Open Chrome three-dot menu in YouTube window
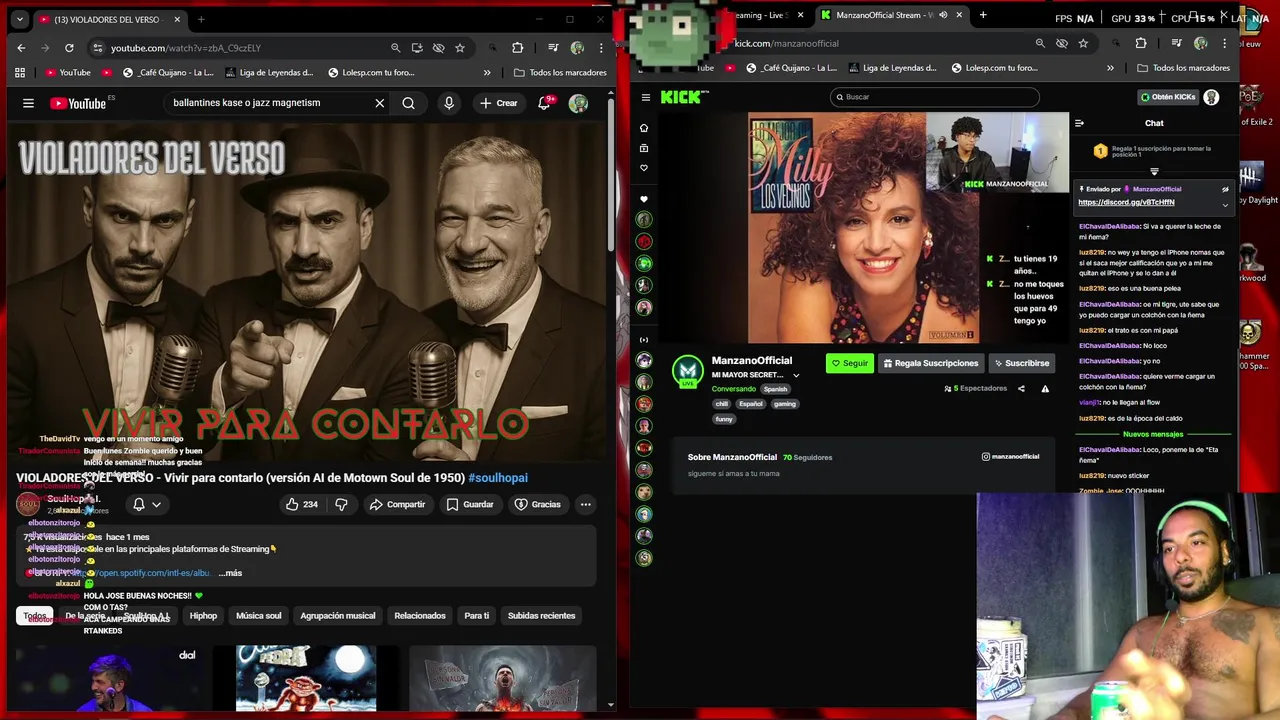Viewport: 1280px width, 720px height. 601,48
